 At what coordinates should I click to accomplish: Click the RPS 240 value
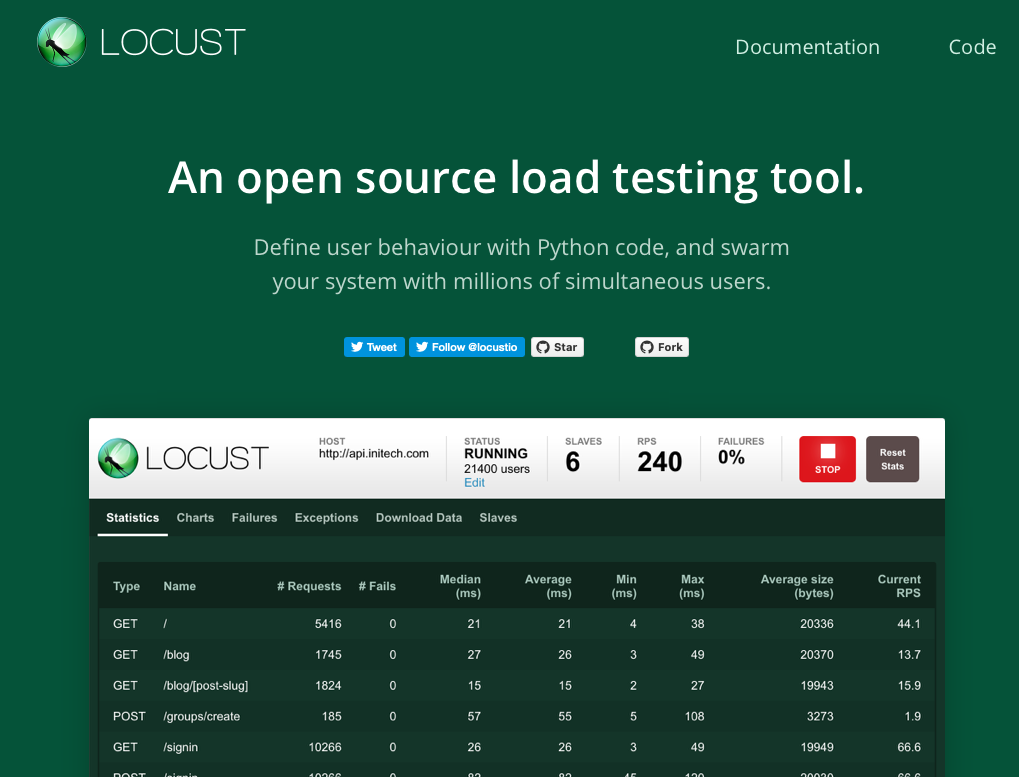pyautogui.click(x=660, y=462)
